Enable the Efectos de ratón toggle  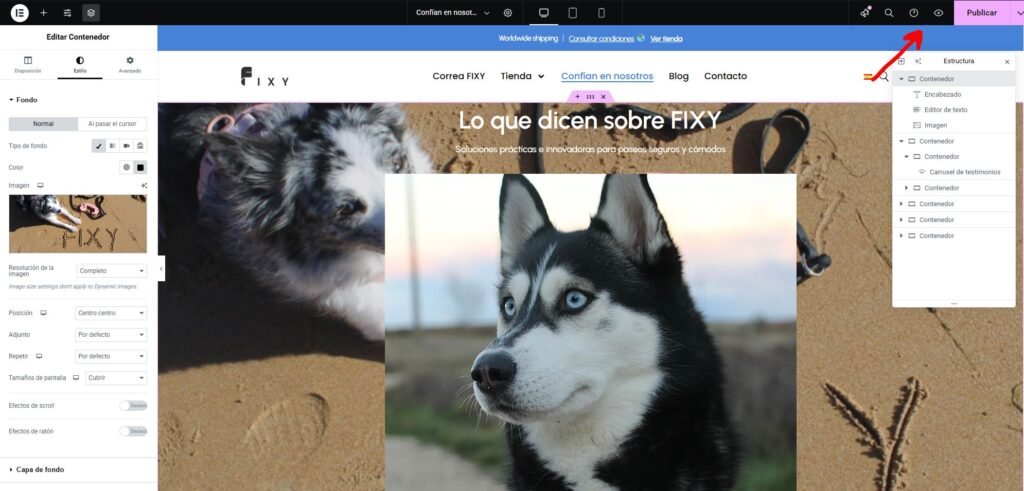tap(133, 431)
